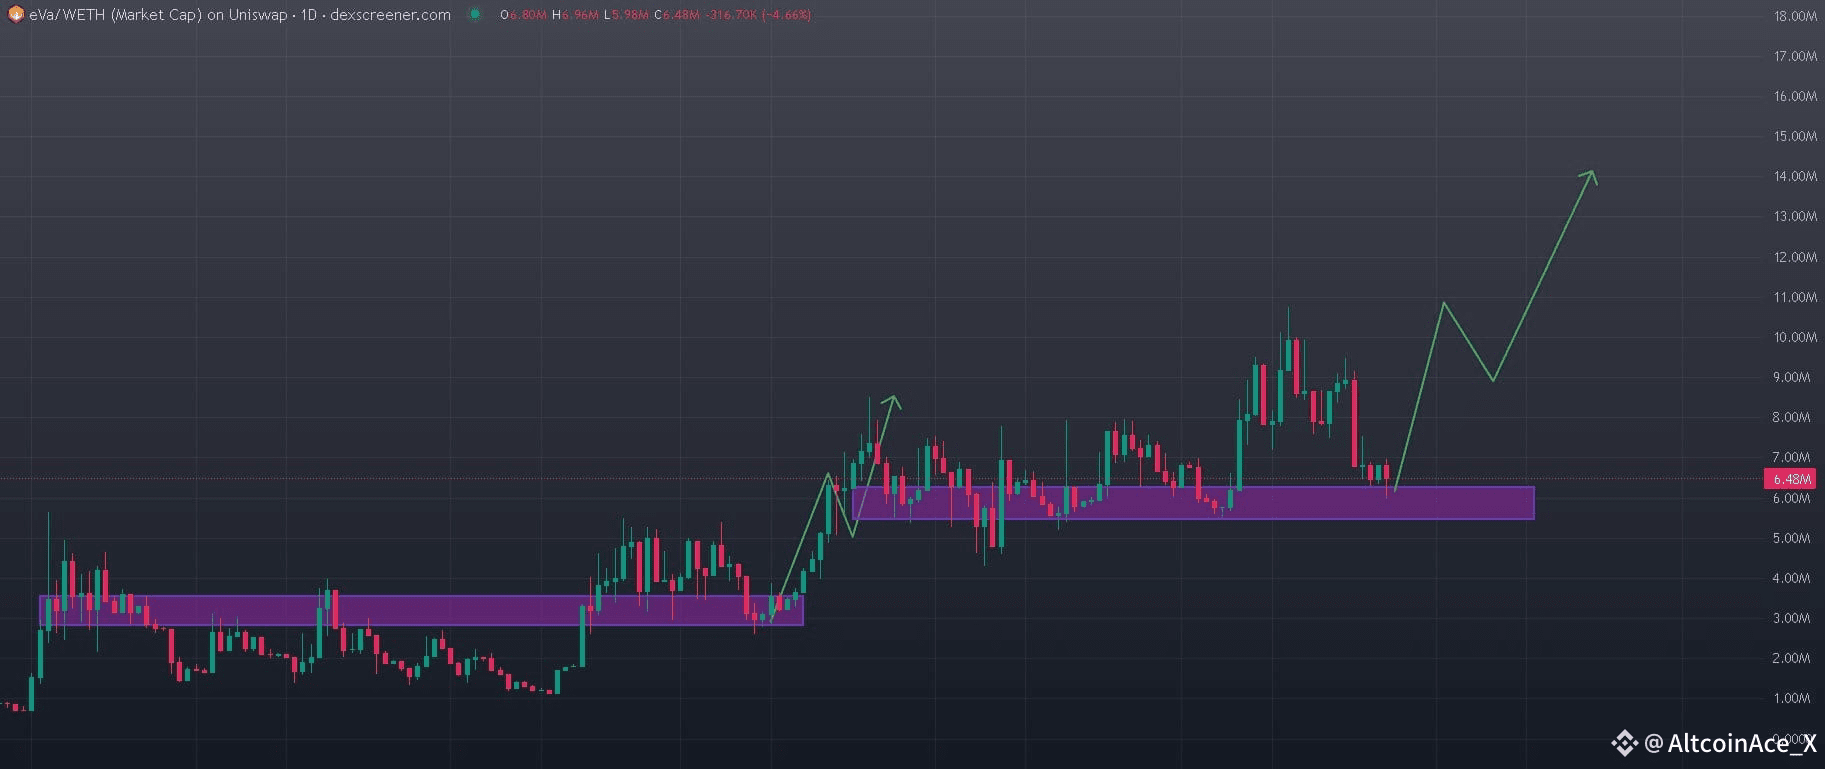Image resolution: width=1825 pixels, height=769 pixels.
Task: Click the 12.00M price axis label
Action: 1795,257
